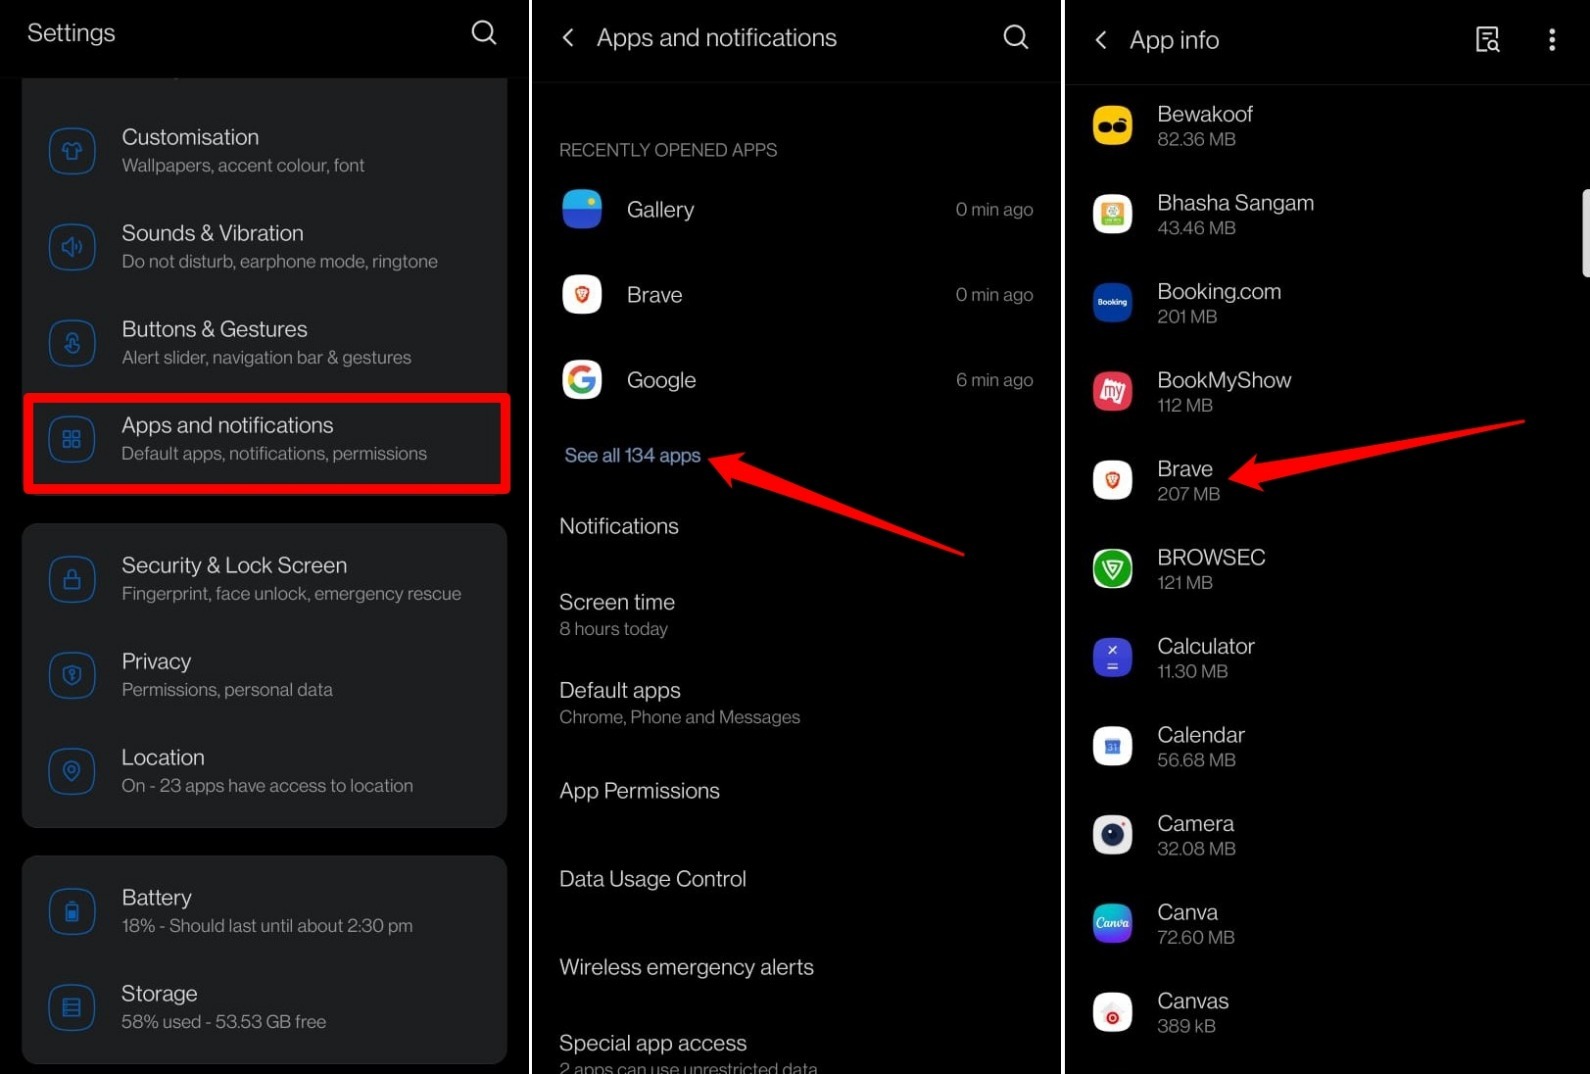The height and width of the screenshot is (1074, 1590).
Task: Tap the Security & Lock Screen padlock icon
Action: point(72,579)
